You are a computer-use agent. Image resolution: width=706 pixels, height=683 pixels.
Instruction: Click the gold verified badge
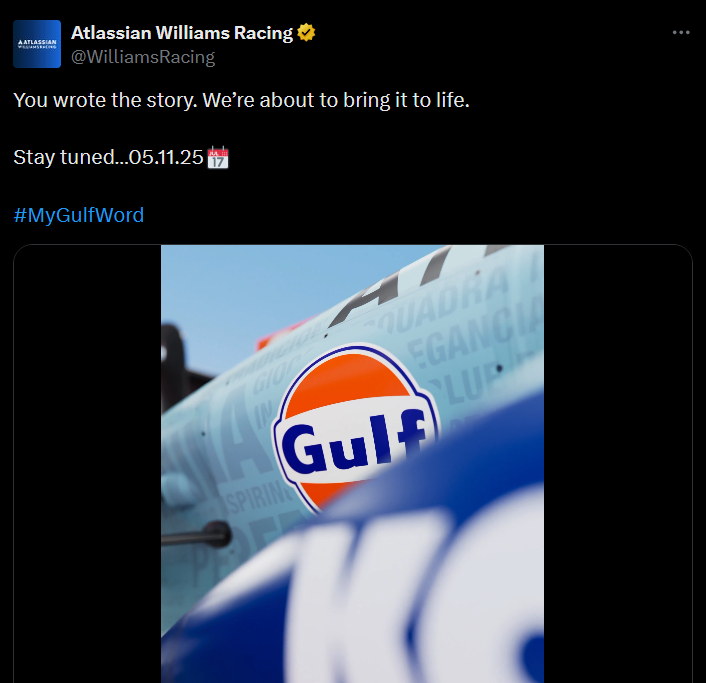click(306, 33)
